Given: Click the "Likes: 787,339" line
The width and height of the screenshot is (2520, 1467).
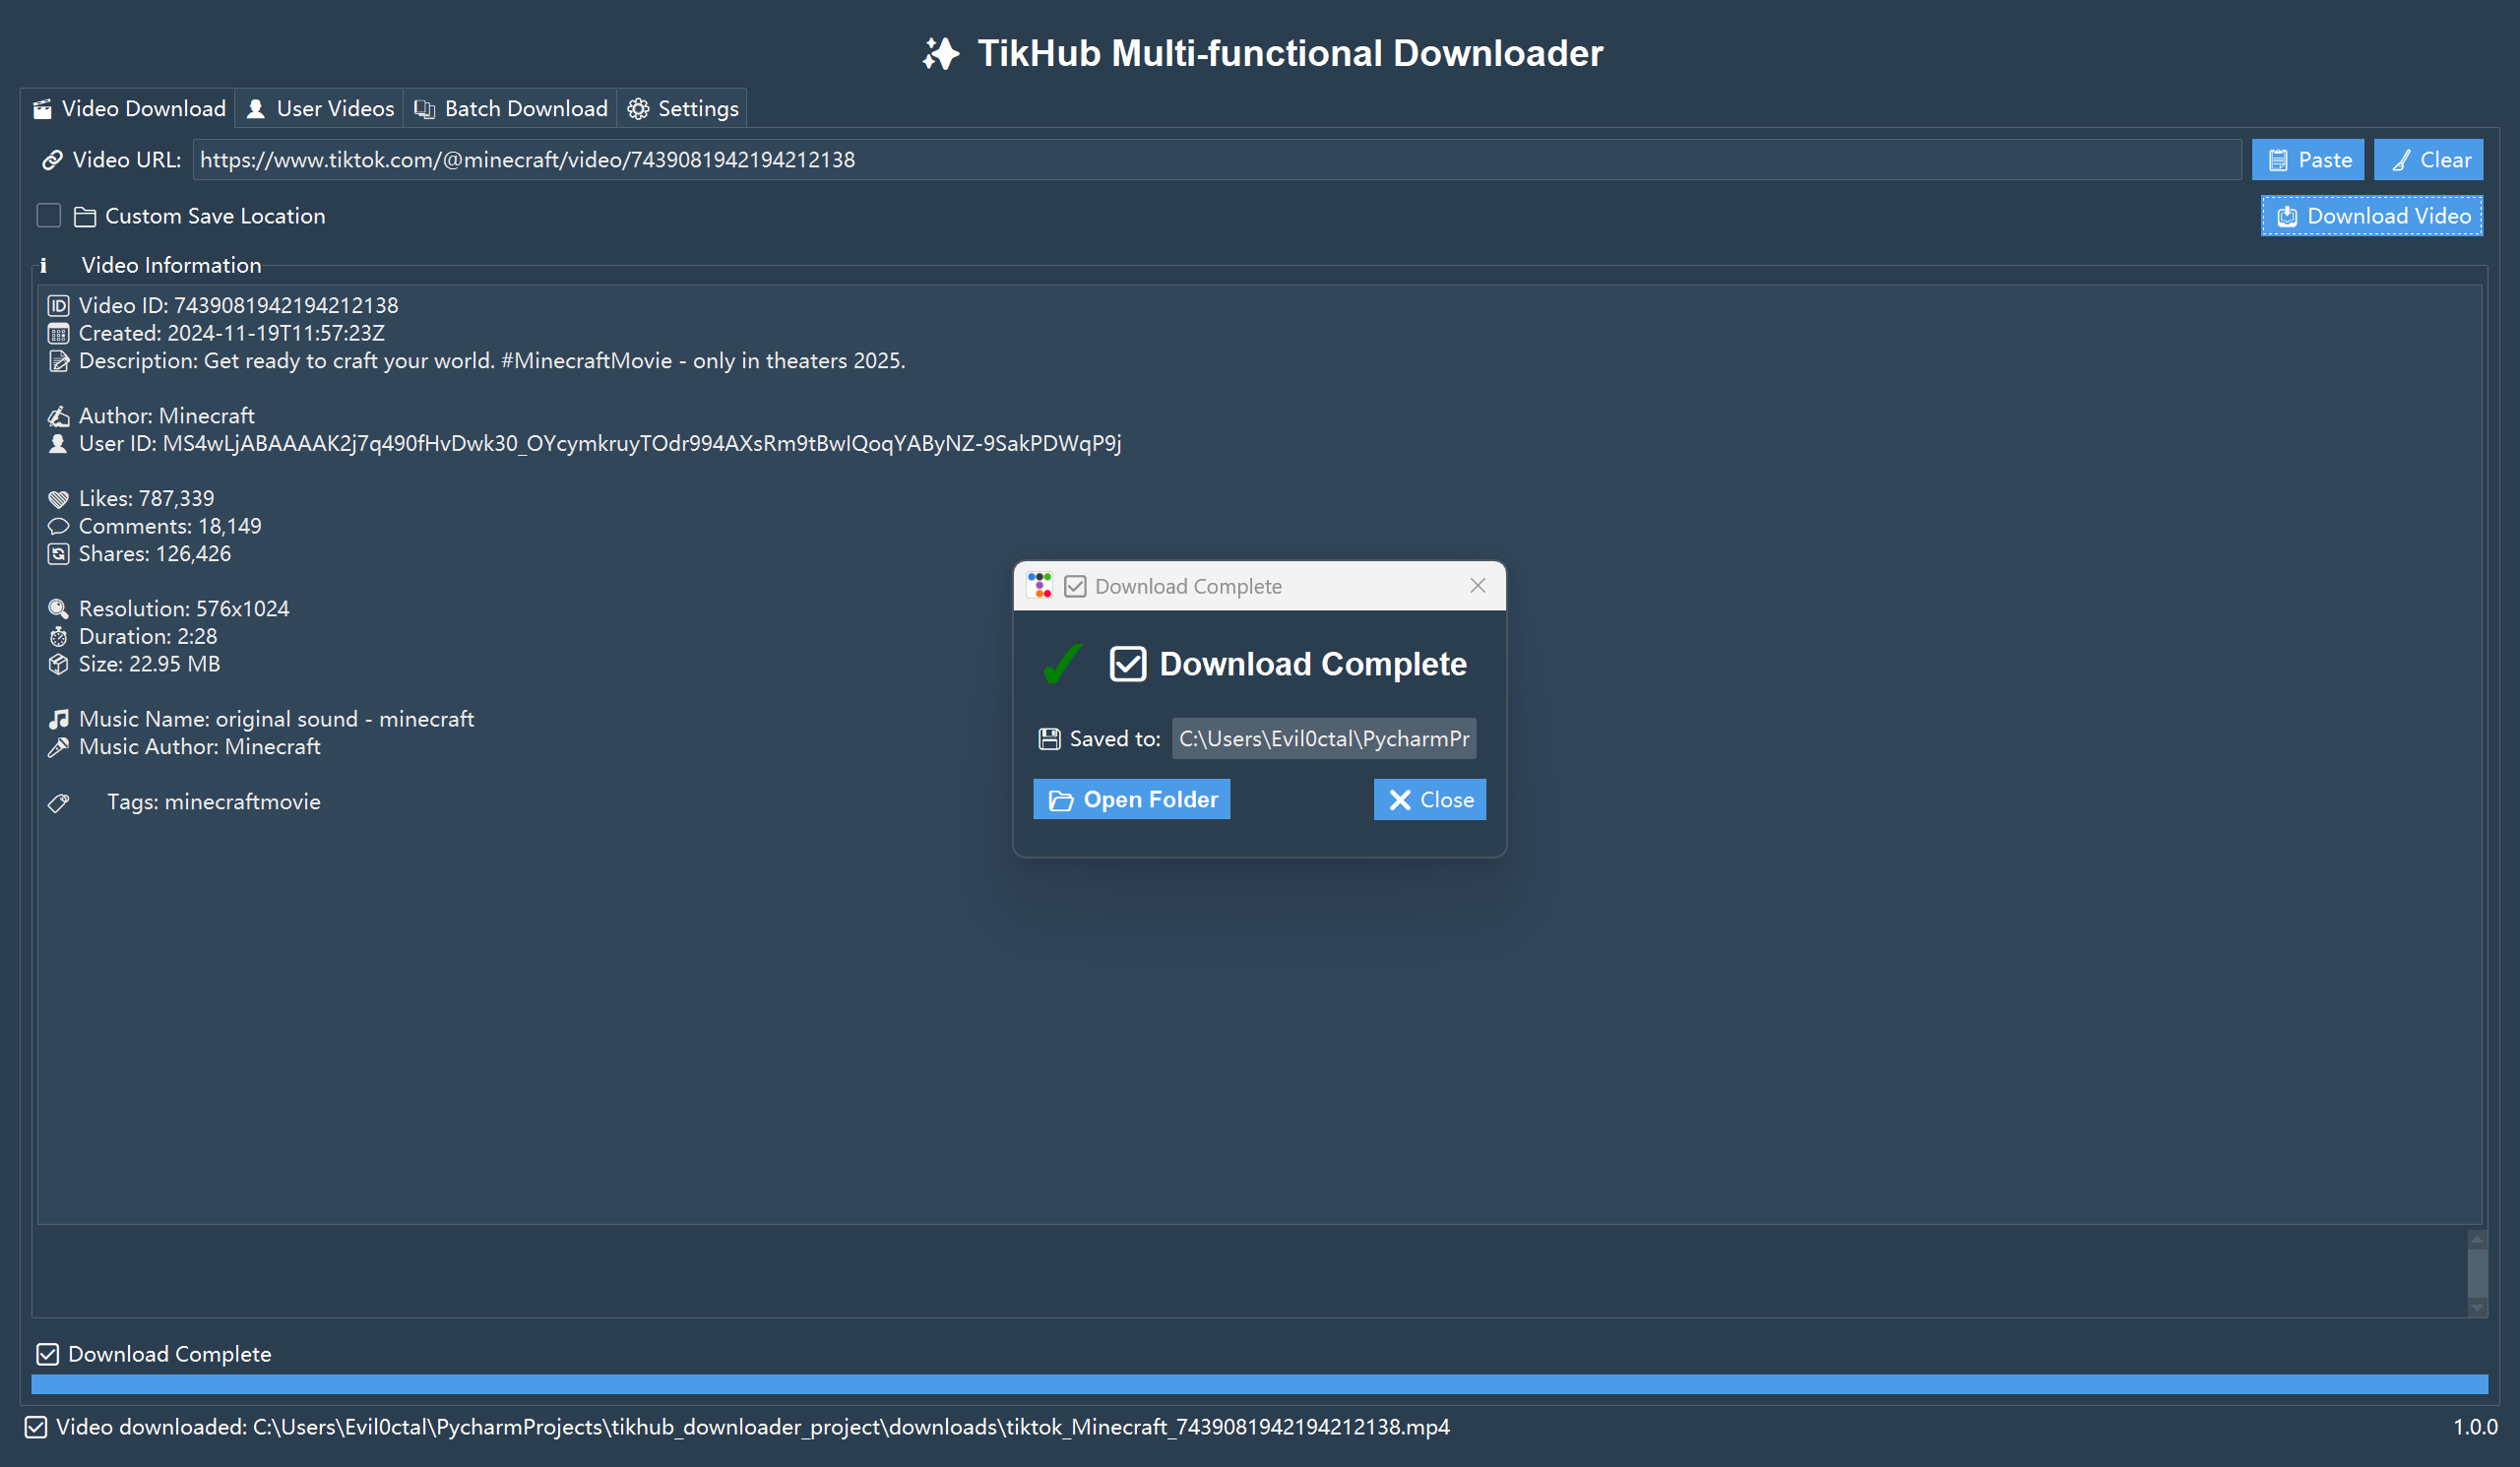Looking at the screenshot, I should [x=146, y=498].
